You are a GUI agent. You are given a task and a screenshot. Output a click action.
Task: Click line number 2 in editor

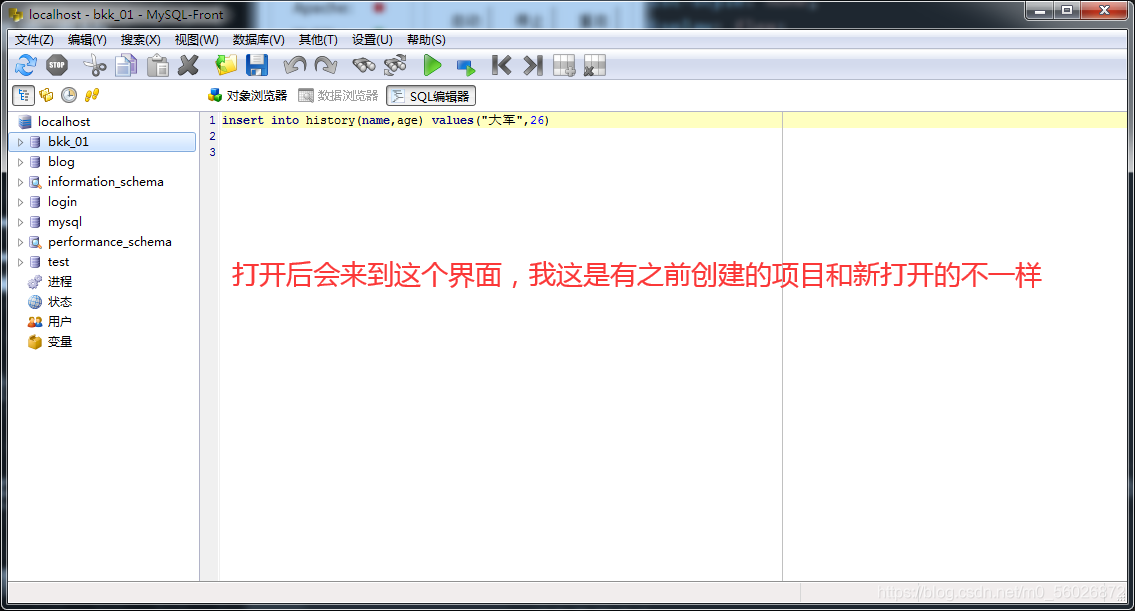pos(212,136)
